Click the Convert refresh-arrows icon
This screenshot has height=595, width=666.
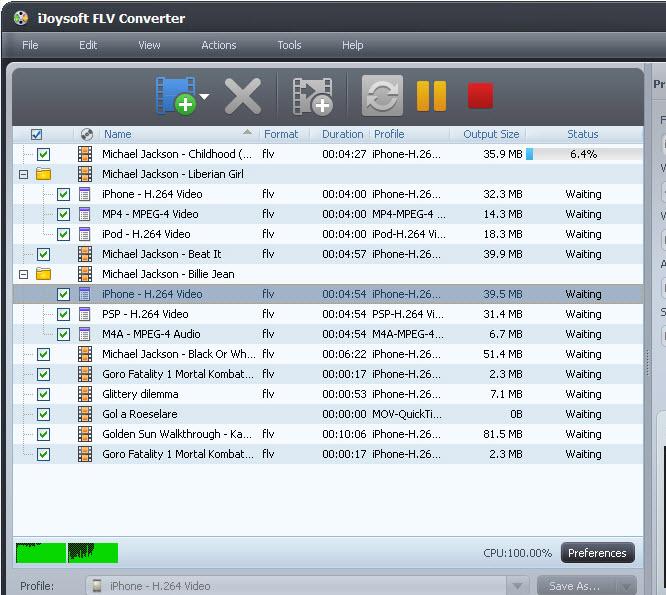pos(382,96)
